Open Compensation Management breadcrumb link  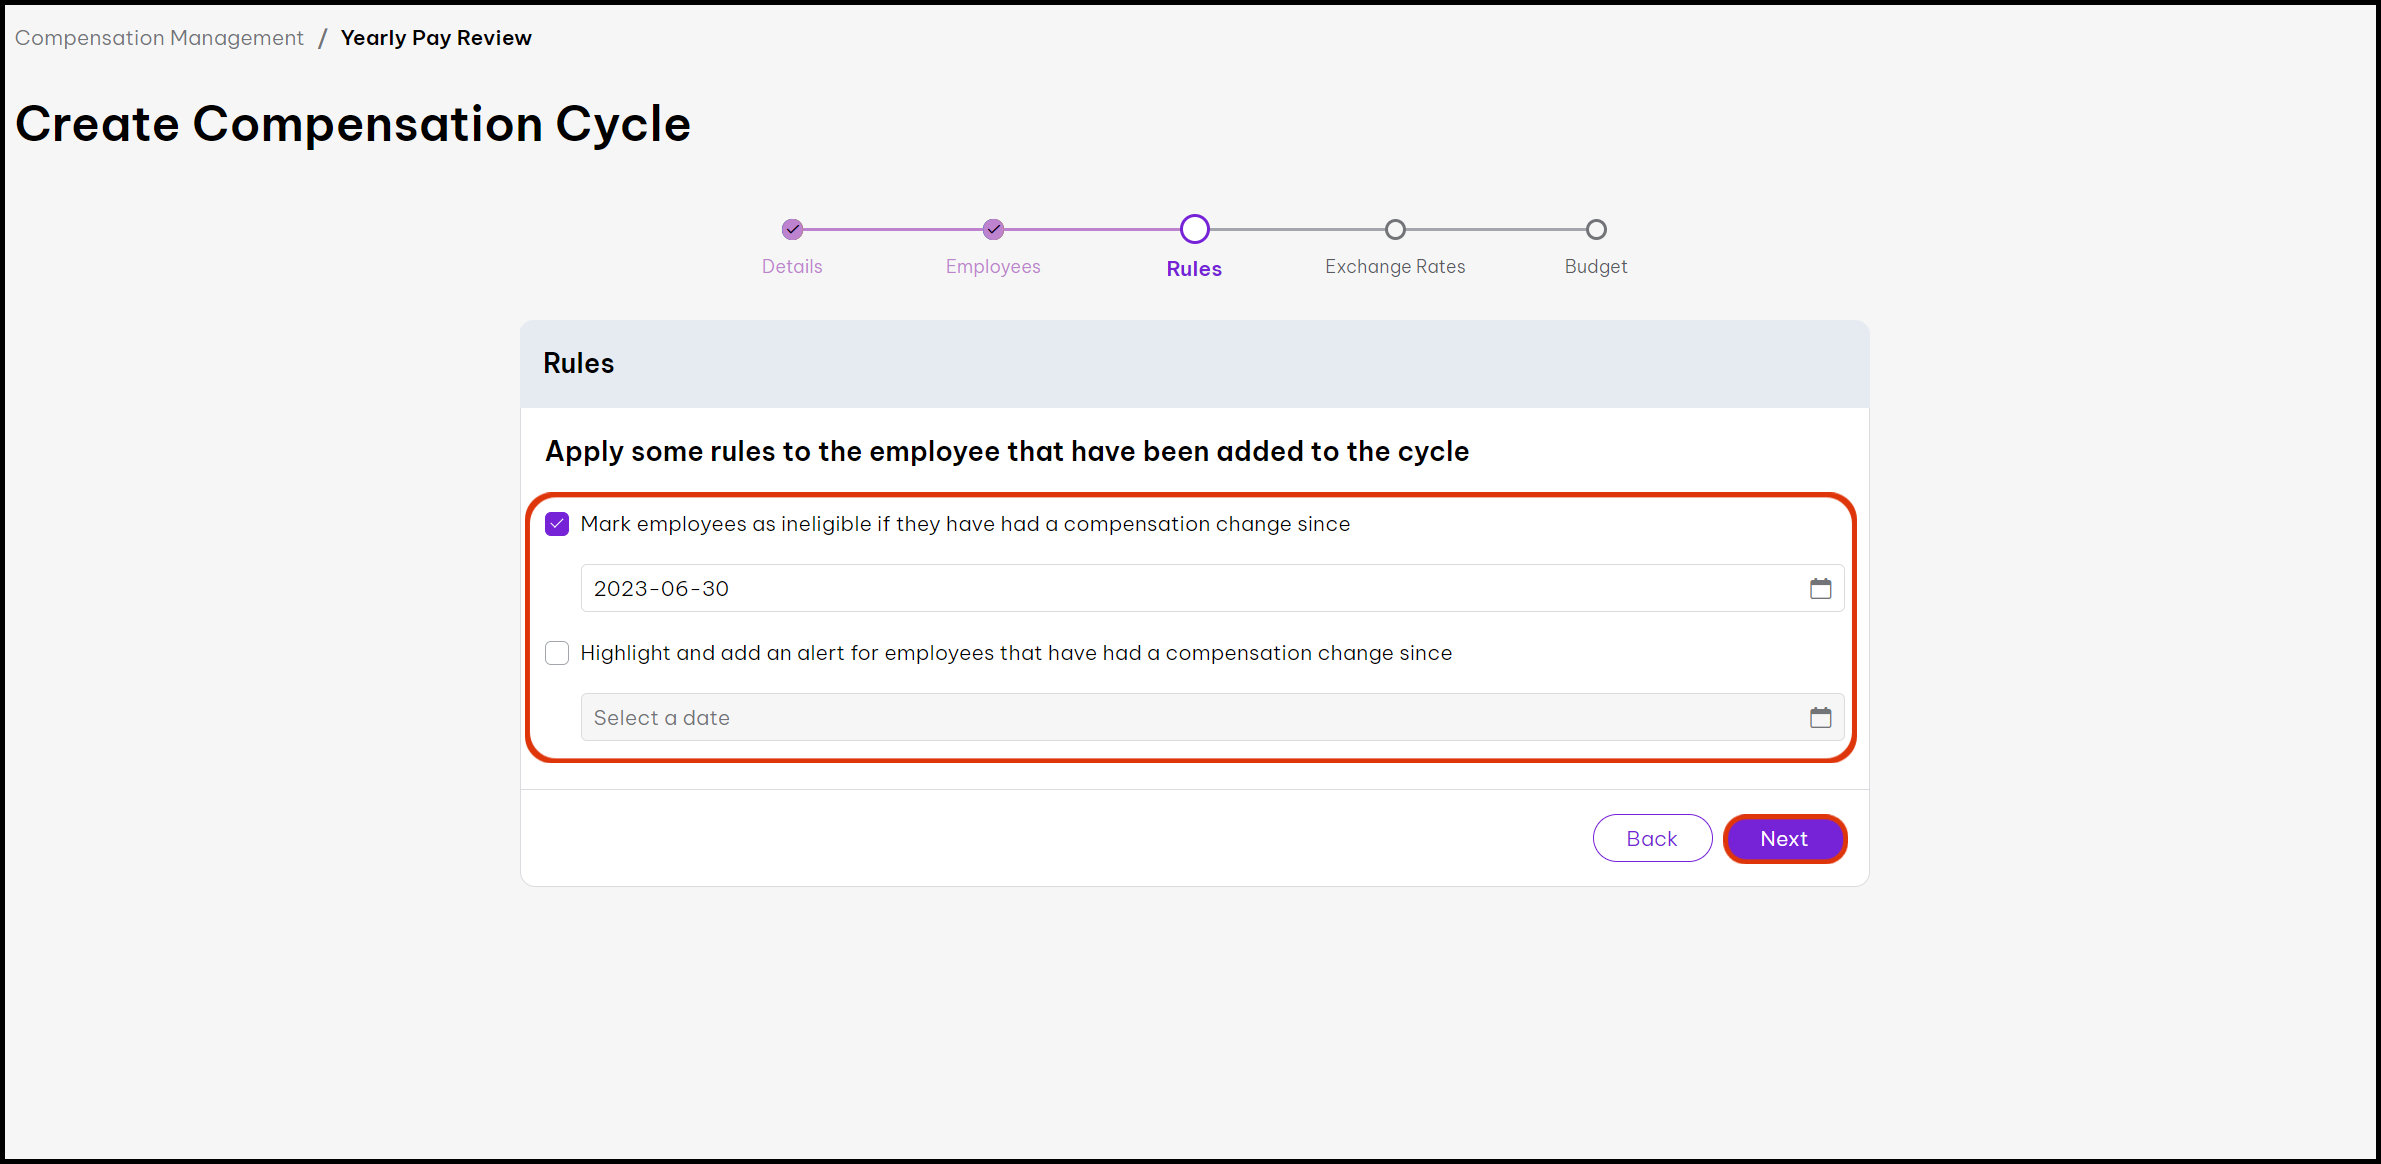tap(159, 38)
